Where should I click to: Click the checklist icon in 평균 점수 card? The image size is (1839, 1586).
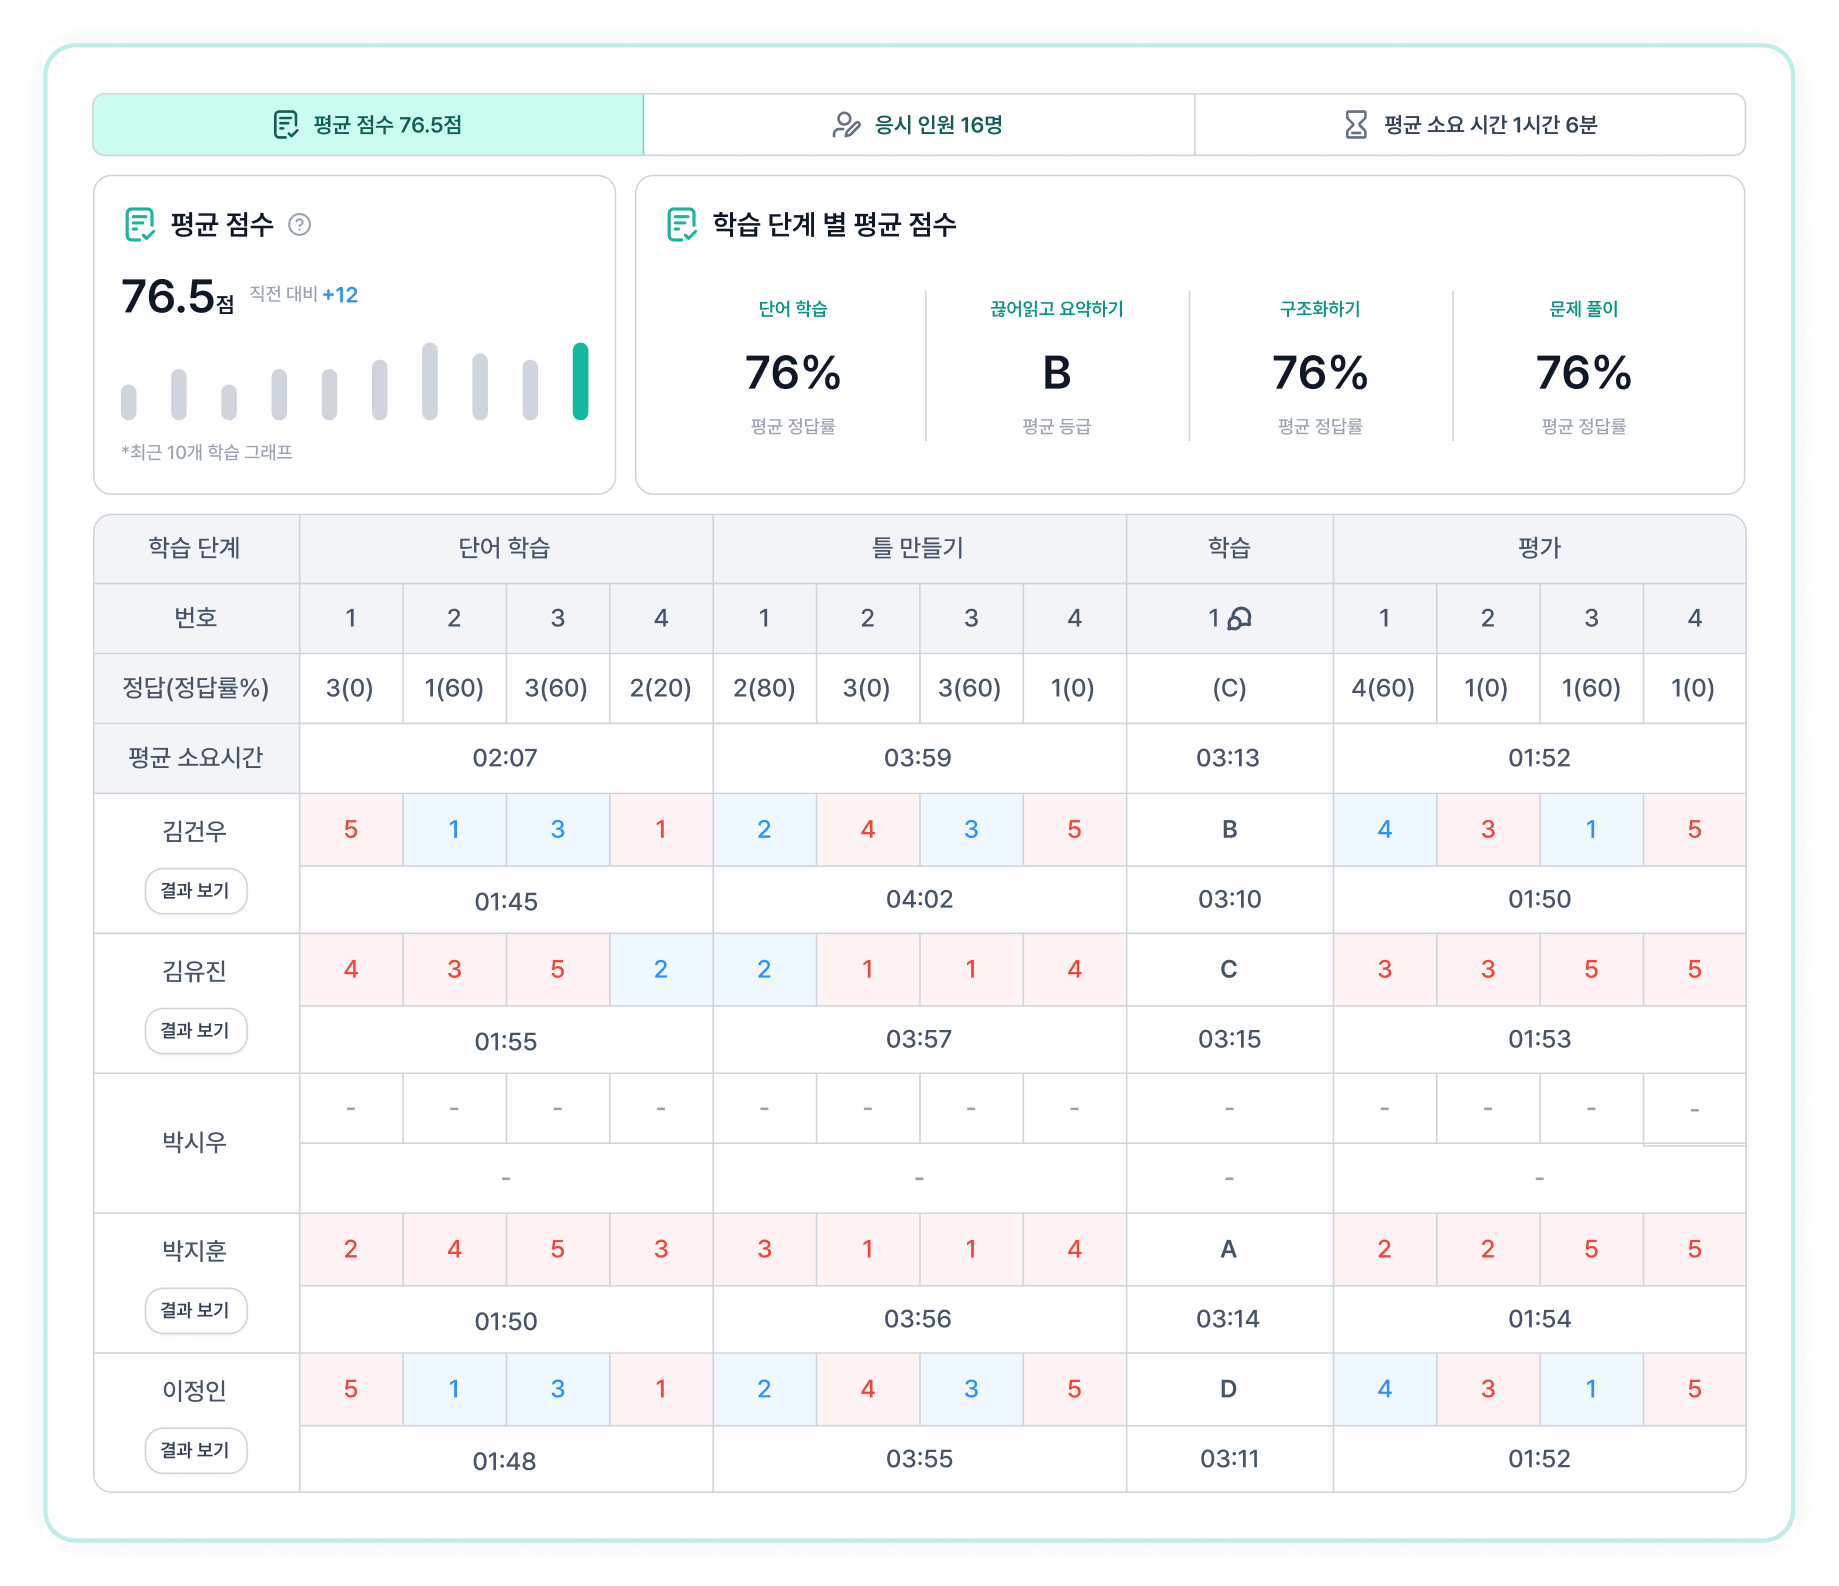(x=140, y=225)
